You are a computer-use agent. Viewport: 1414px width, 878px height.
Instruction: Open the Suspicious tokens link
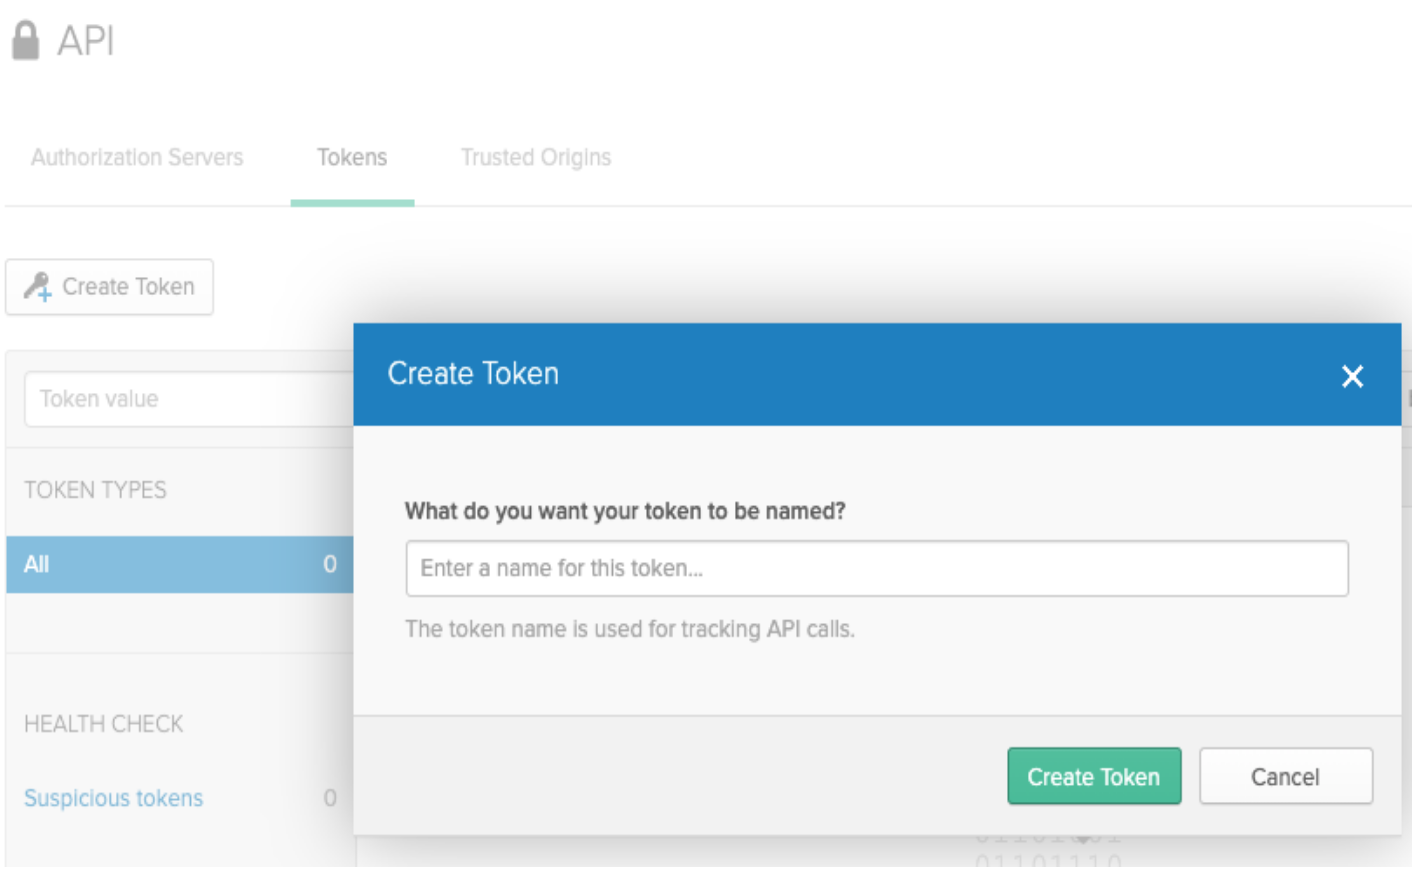(x=113, y=798)
